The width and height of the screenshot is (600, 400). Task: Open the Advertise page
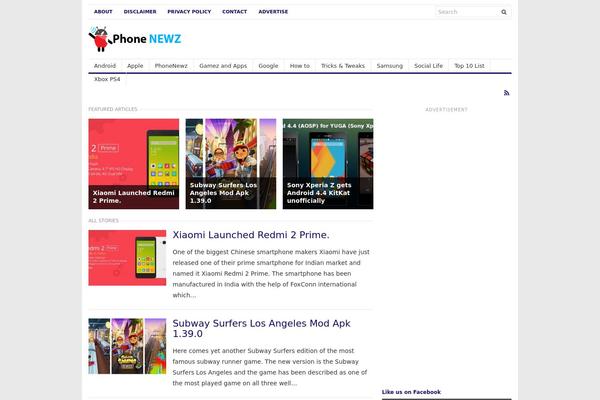click(x=273, y=12)
